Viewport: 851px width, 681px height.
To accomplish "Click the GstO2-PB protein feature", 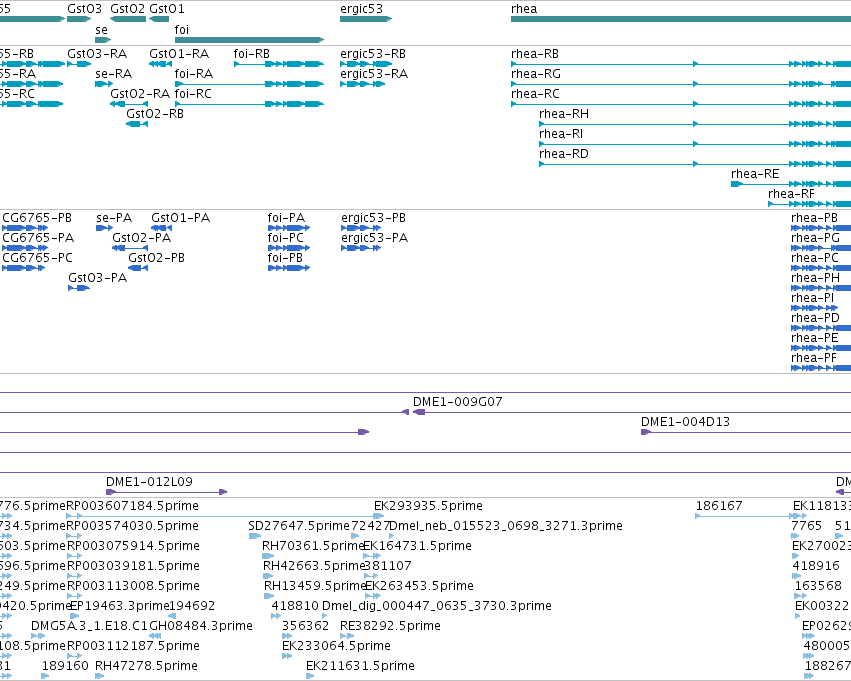I will point(138,268).
